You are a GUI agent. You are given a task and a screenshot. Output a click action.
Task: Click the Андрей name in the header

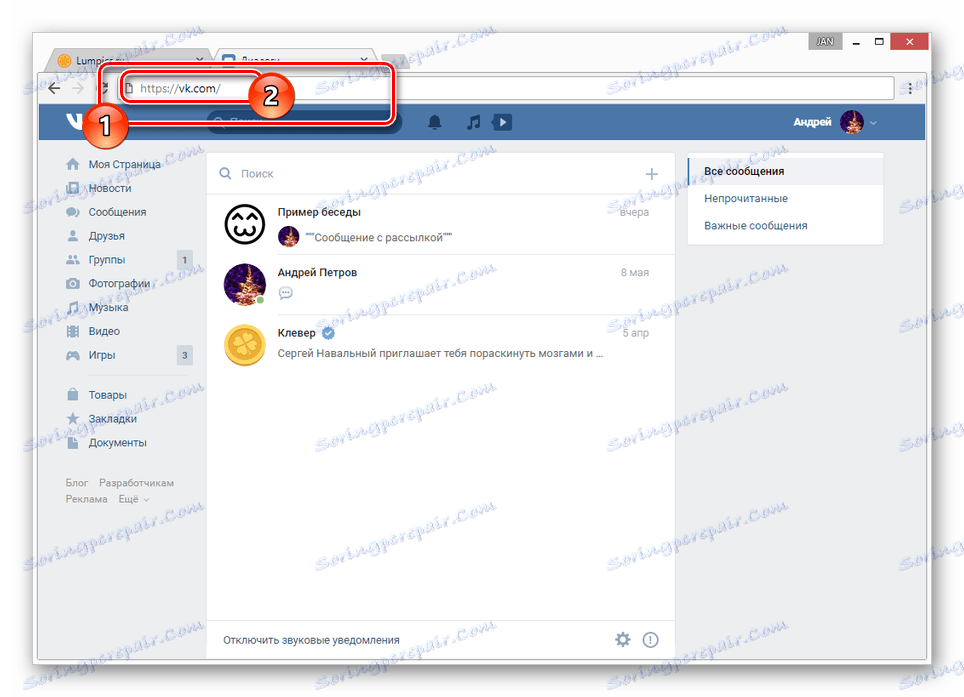pyautogui.click(x=812, y=122)
